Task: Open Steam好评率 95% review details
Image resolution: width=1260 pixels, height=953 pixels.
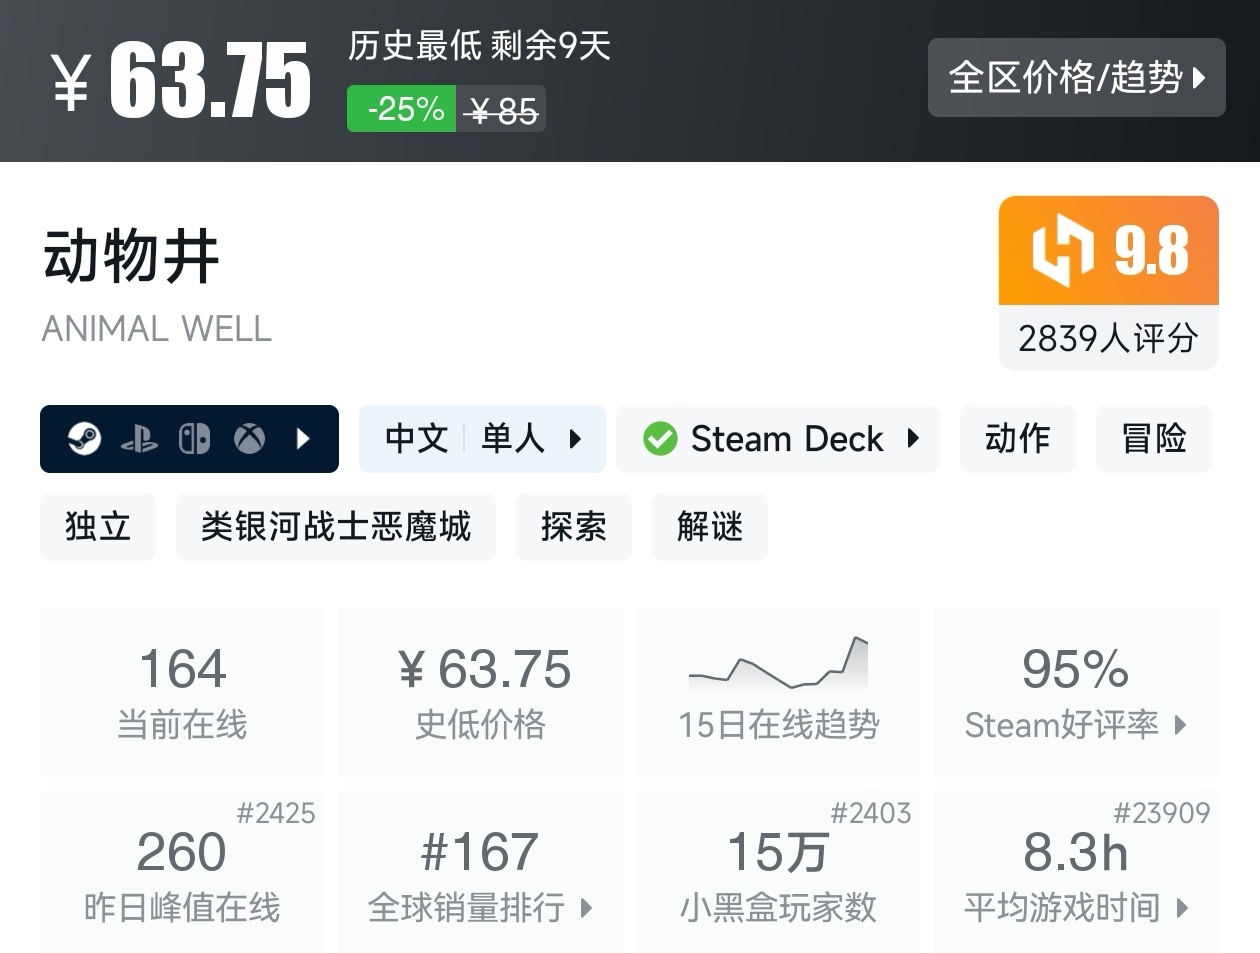Action: (x=1076, y=692)
